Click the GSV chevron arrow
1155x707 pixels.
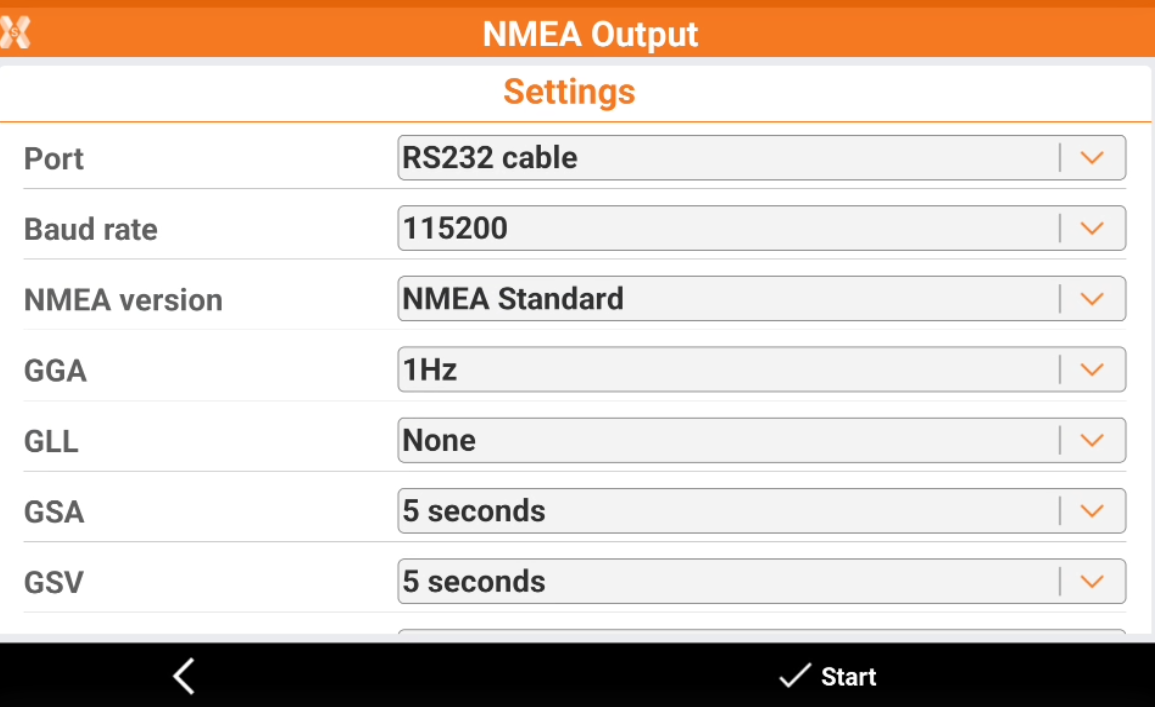click(x=1092, y=582)
